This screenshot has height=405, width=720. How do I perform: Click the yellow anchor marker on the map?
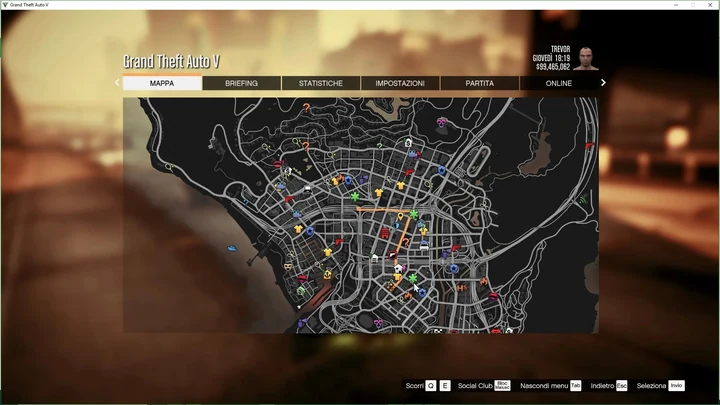click(327, 275)
